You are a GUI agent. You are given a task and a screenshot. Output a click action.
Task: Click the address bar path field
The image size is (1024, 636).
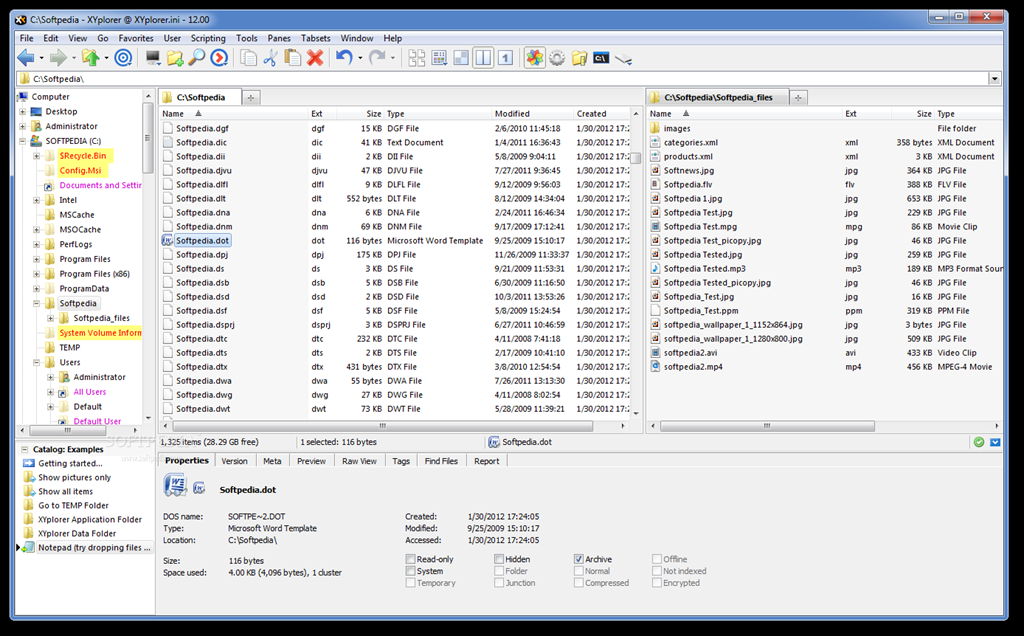pos(503,79)
